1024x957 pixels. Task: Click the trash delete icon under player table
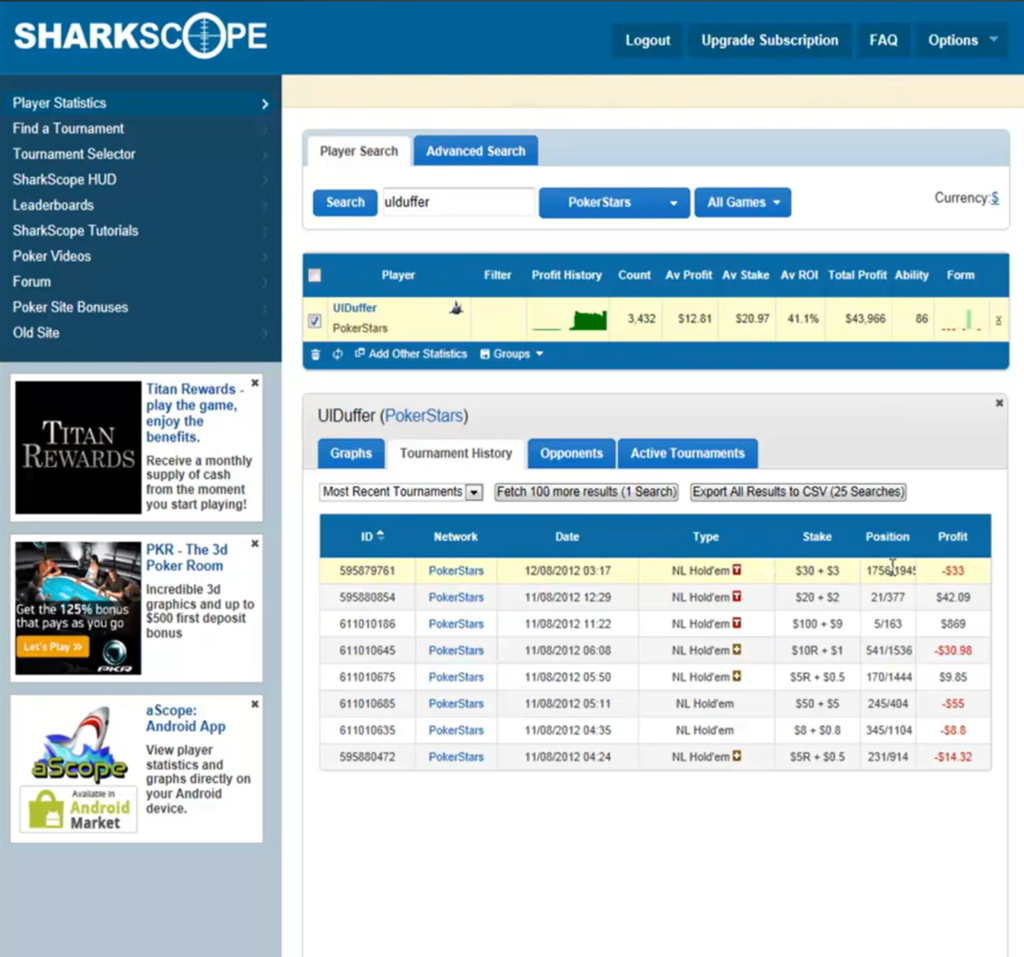click(x=315, y=354)
